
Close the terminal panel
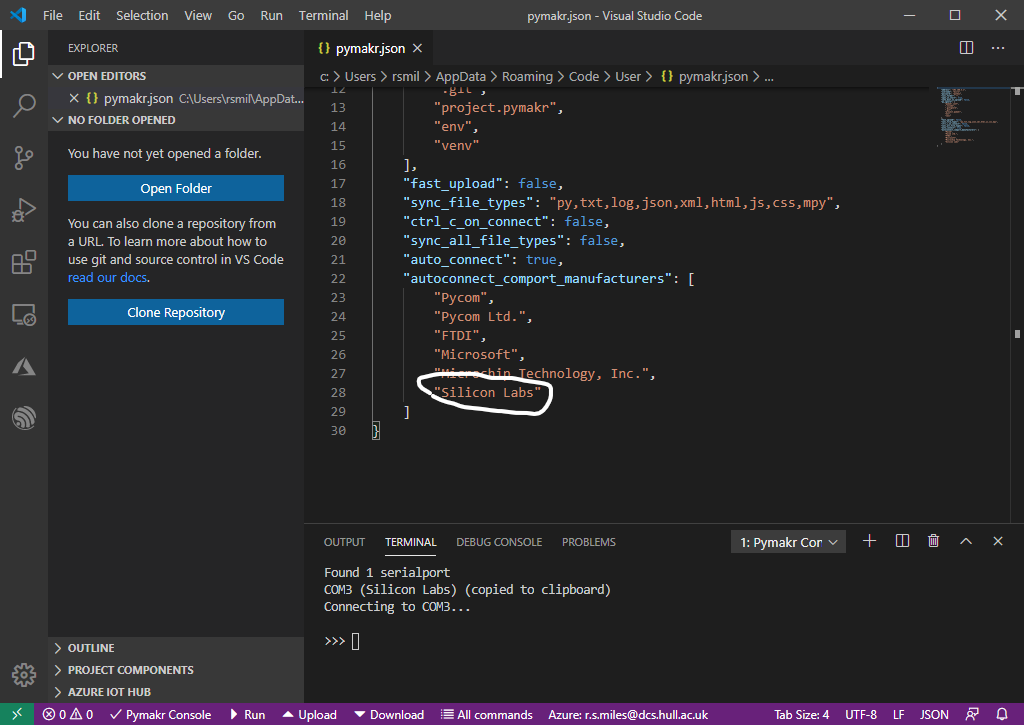[997, 541]
